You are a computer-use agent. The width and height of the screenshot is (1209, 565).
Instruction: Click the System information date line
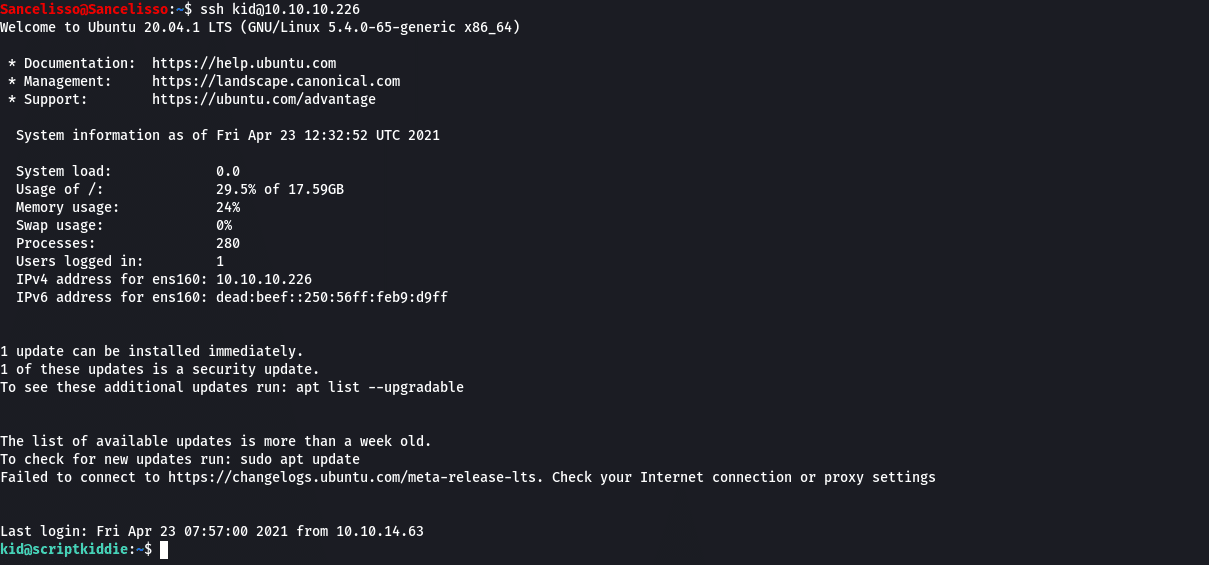tap(228, 135)
